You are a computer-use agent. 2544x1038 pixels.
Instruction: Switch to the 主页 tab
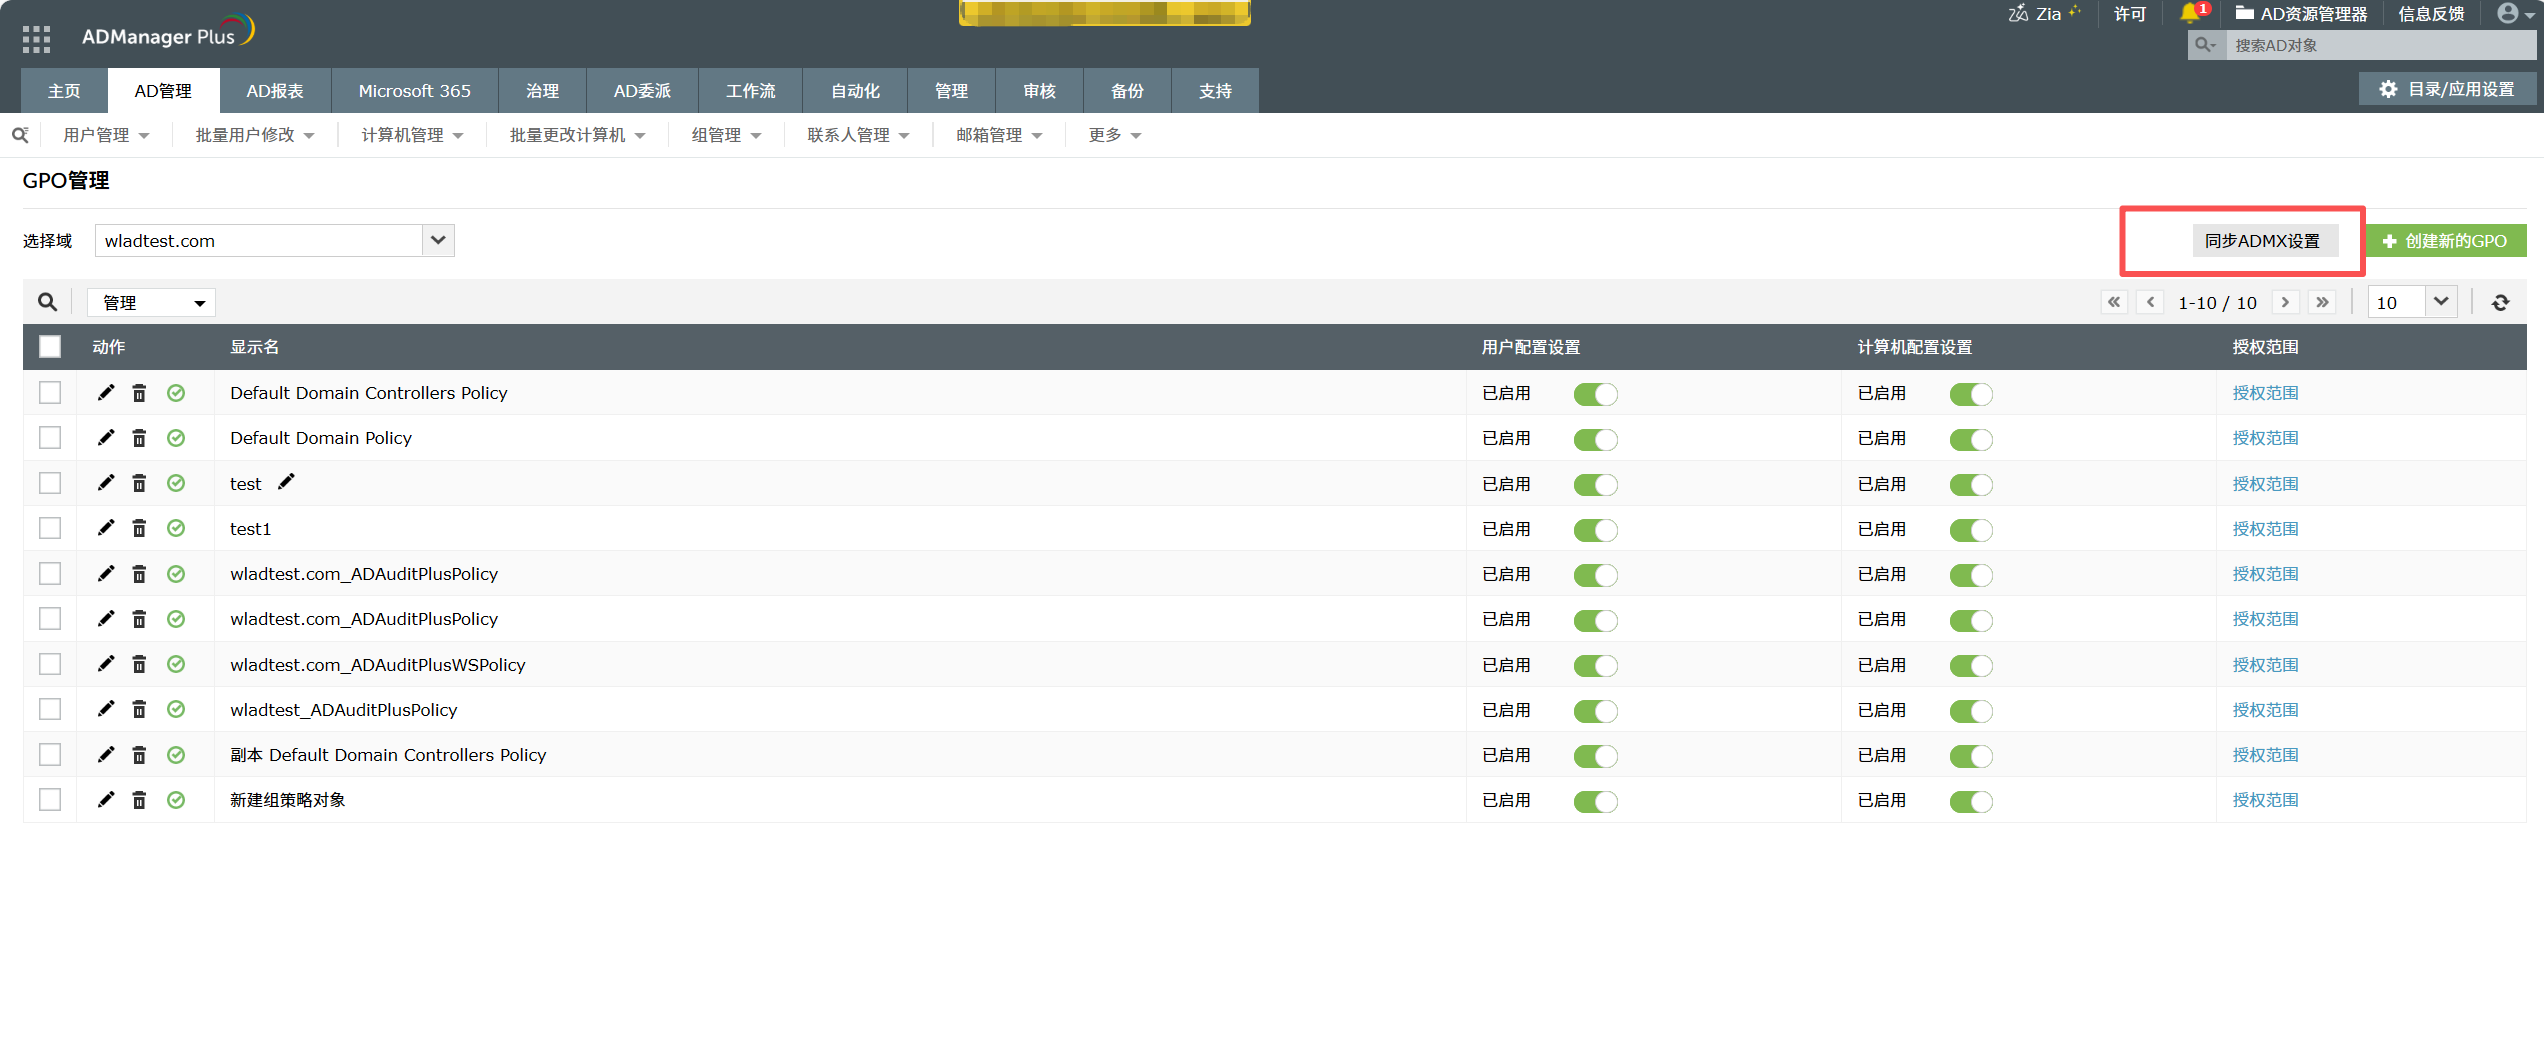coord(64,91)
